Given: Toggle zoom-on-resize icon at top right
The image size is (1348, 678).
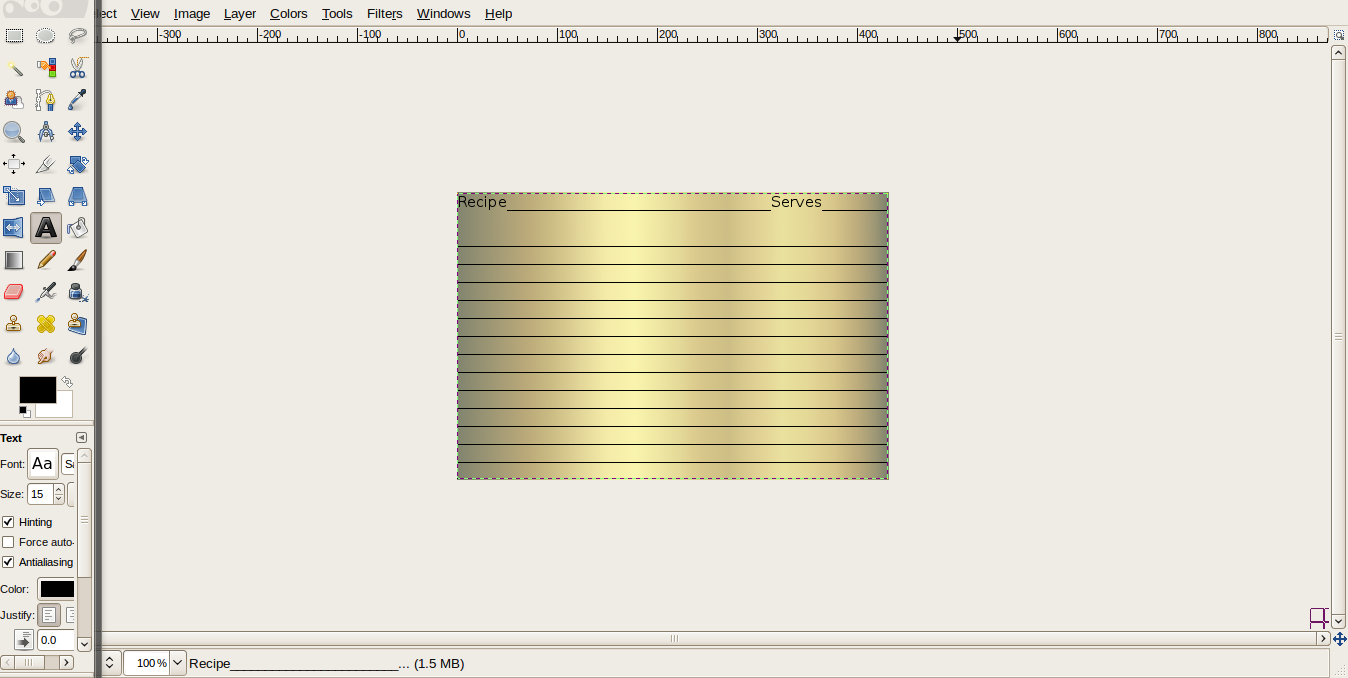Looking at the screenshot, I should point(1339,35).
